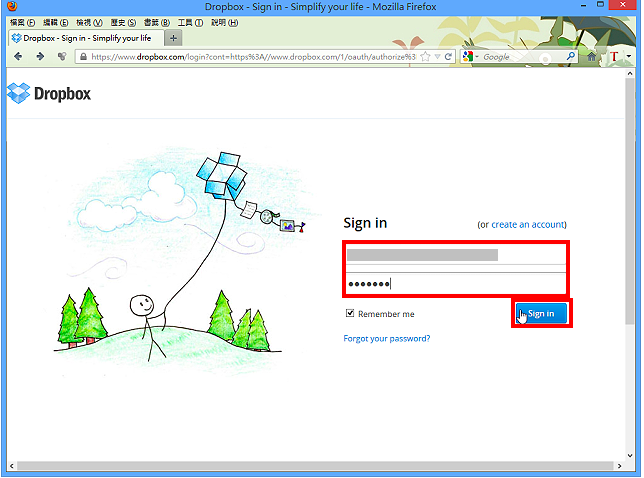Click the red T toolbar icon
Screen dimensions: 644x478
point(614,56)
